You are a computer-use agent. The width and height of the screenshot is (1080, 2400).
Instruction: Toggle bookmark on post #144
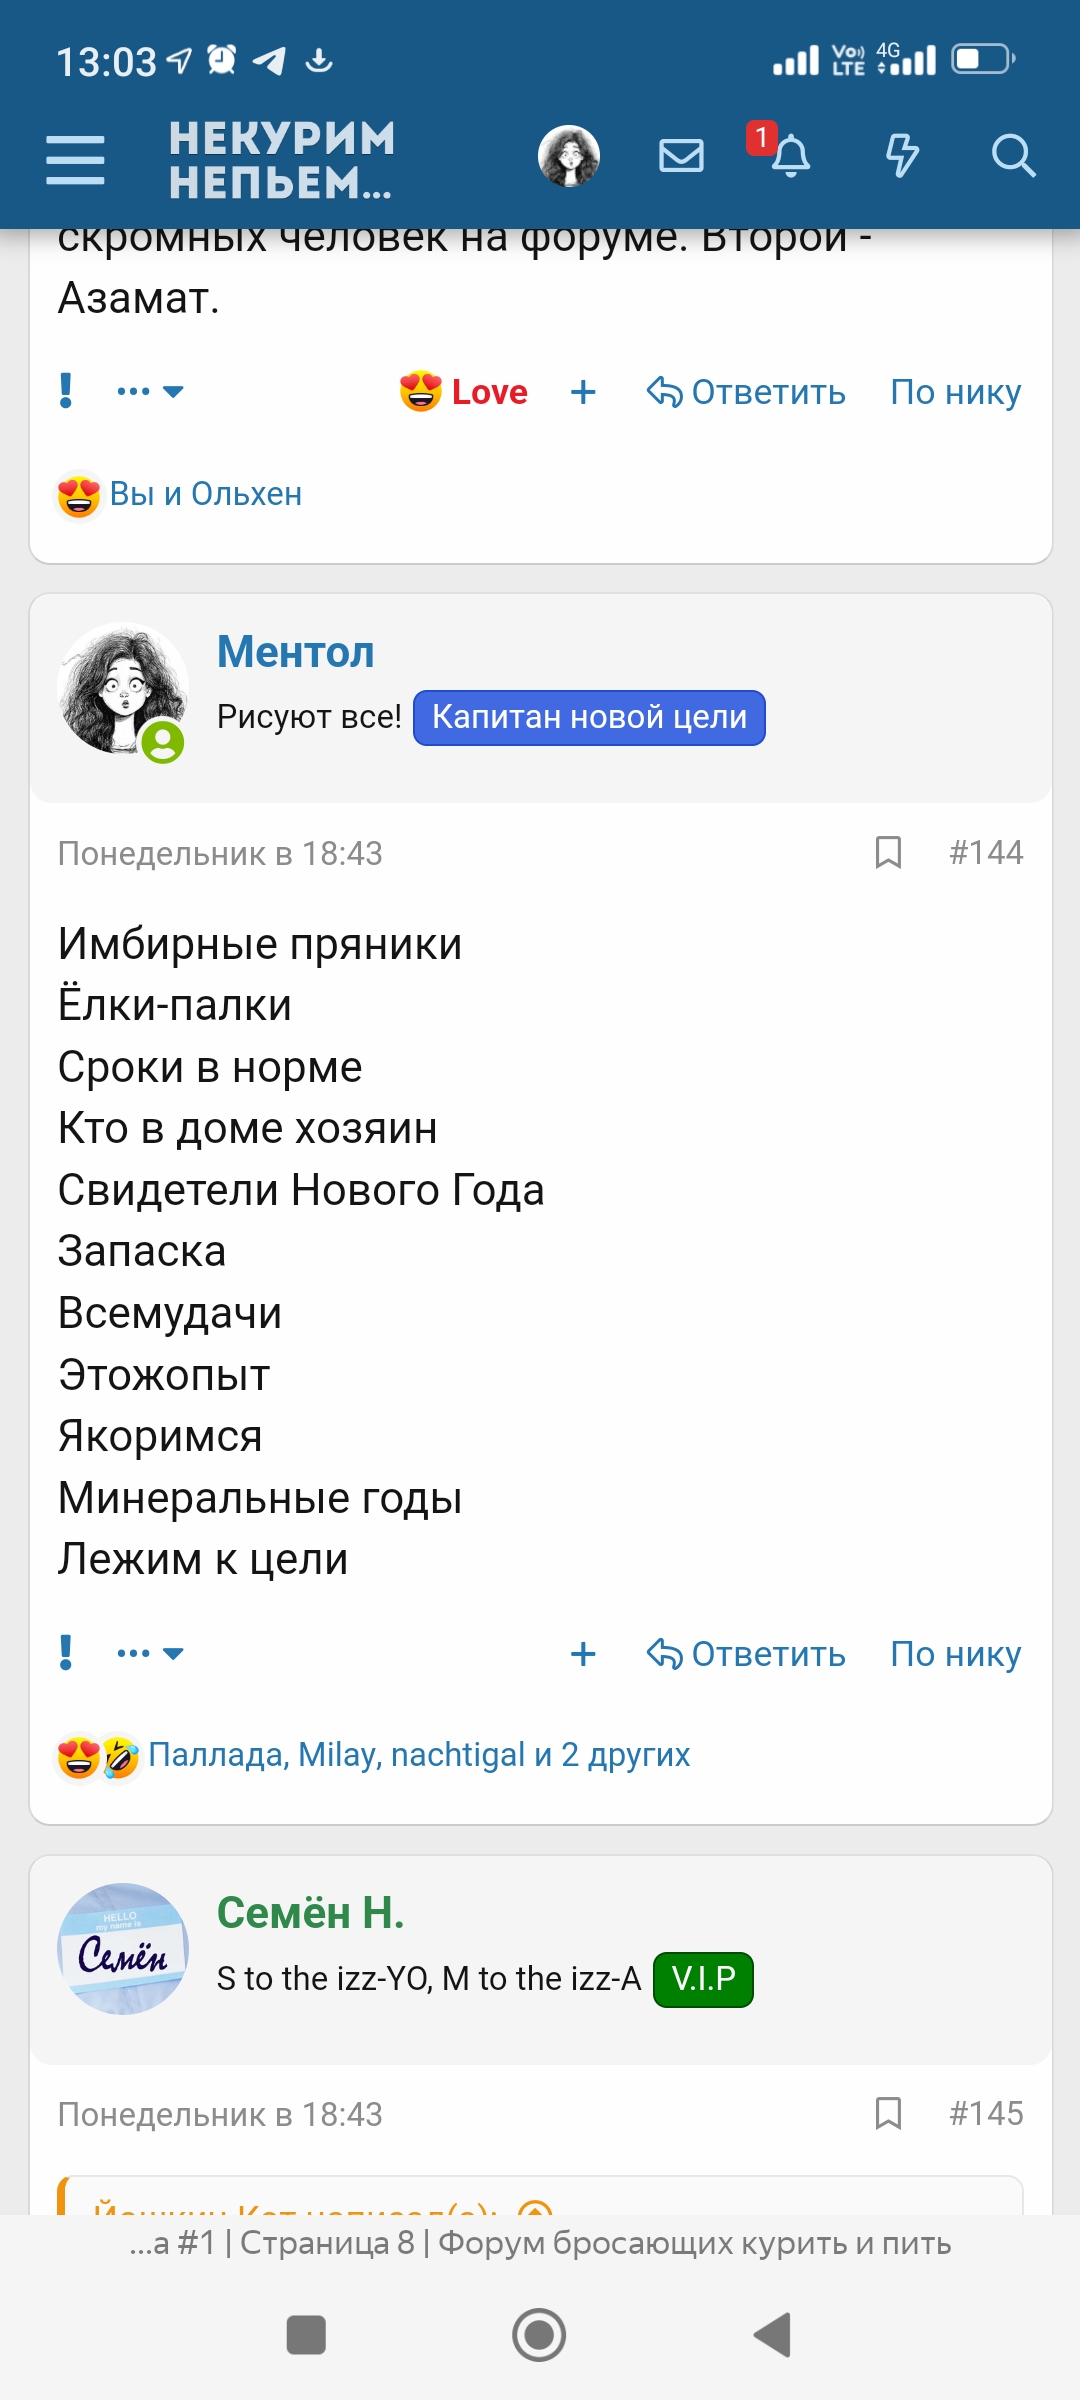888,853
